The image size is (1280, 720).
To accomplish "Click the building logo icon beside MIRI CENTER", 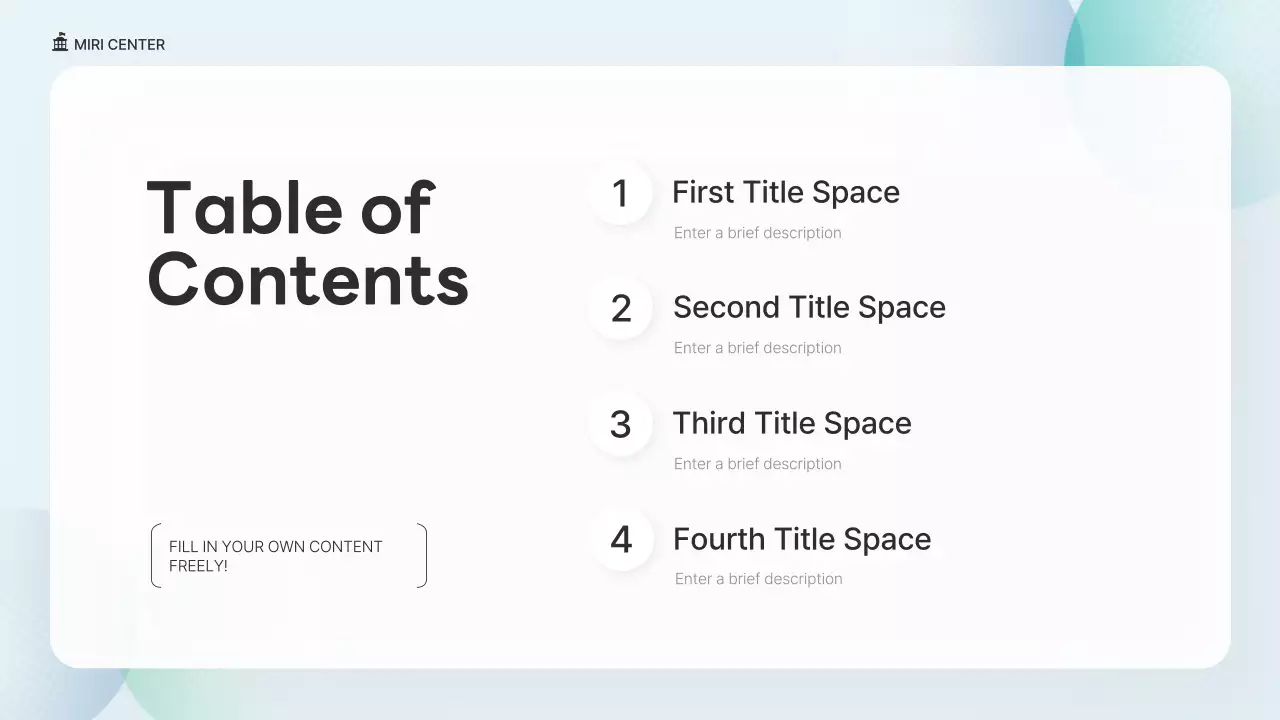I will pyautogui.click(x=60, y=43).
